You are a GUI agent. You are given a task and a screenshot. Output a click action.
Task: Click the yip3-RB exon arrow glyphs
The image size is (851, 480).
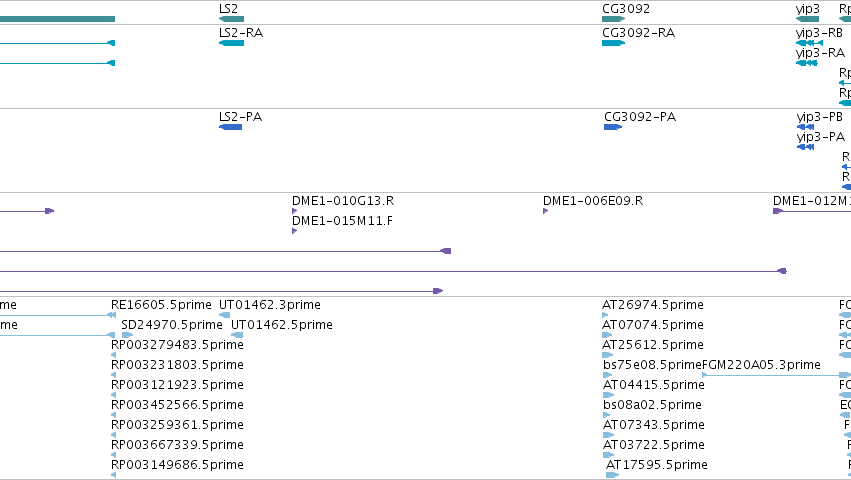[809, 43]
